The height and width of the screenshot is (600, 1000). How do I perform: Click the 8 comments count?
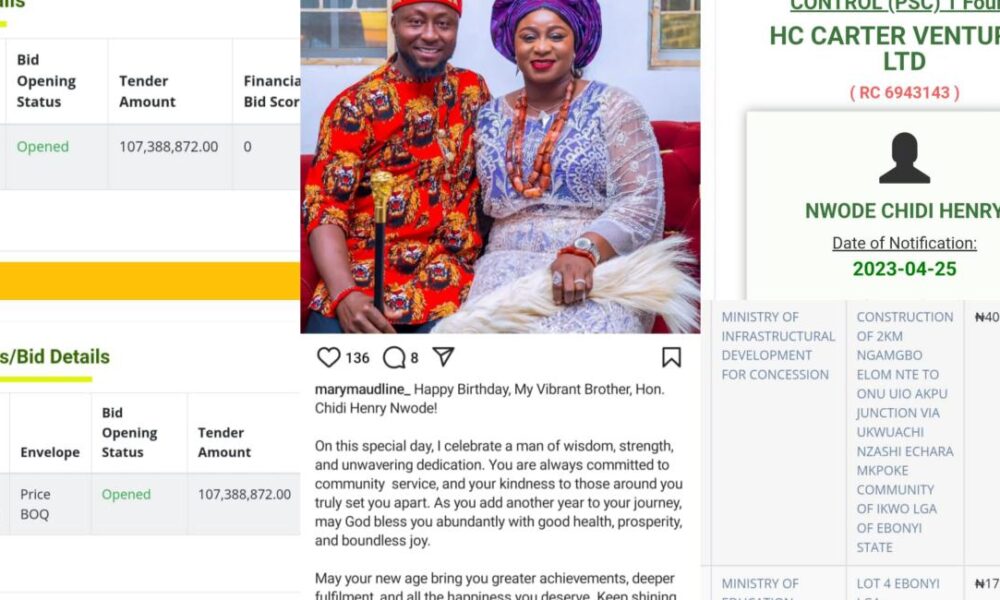(414, 358)
